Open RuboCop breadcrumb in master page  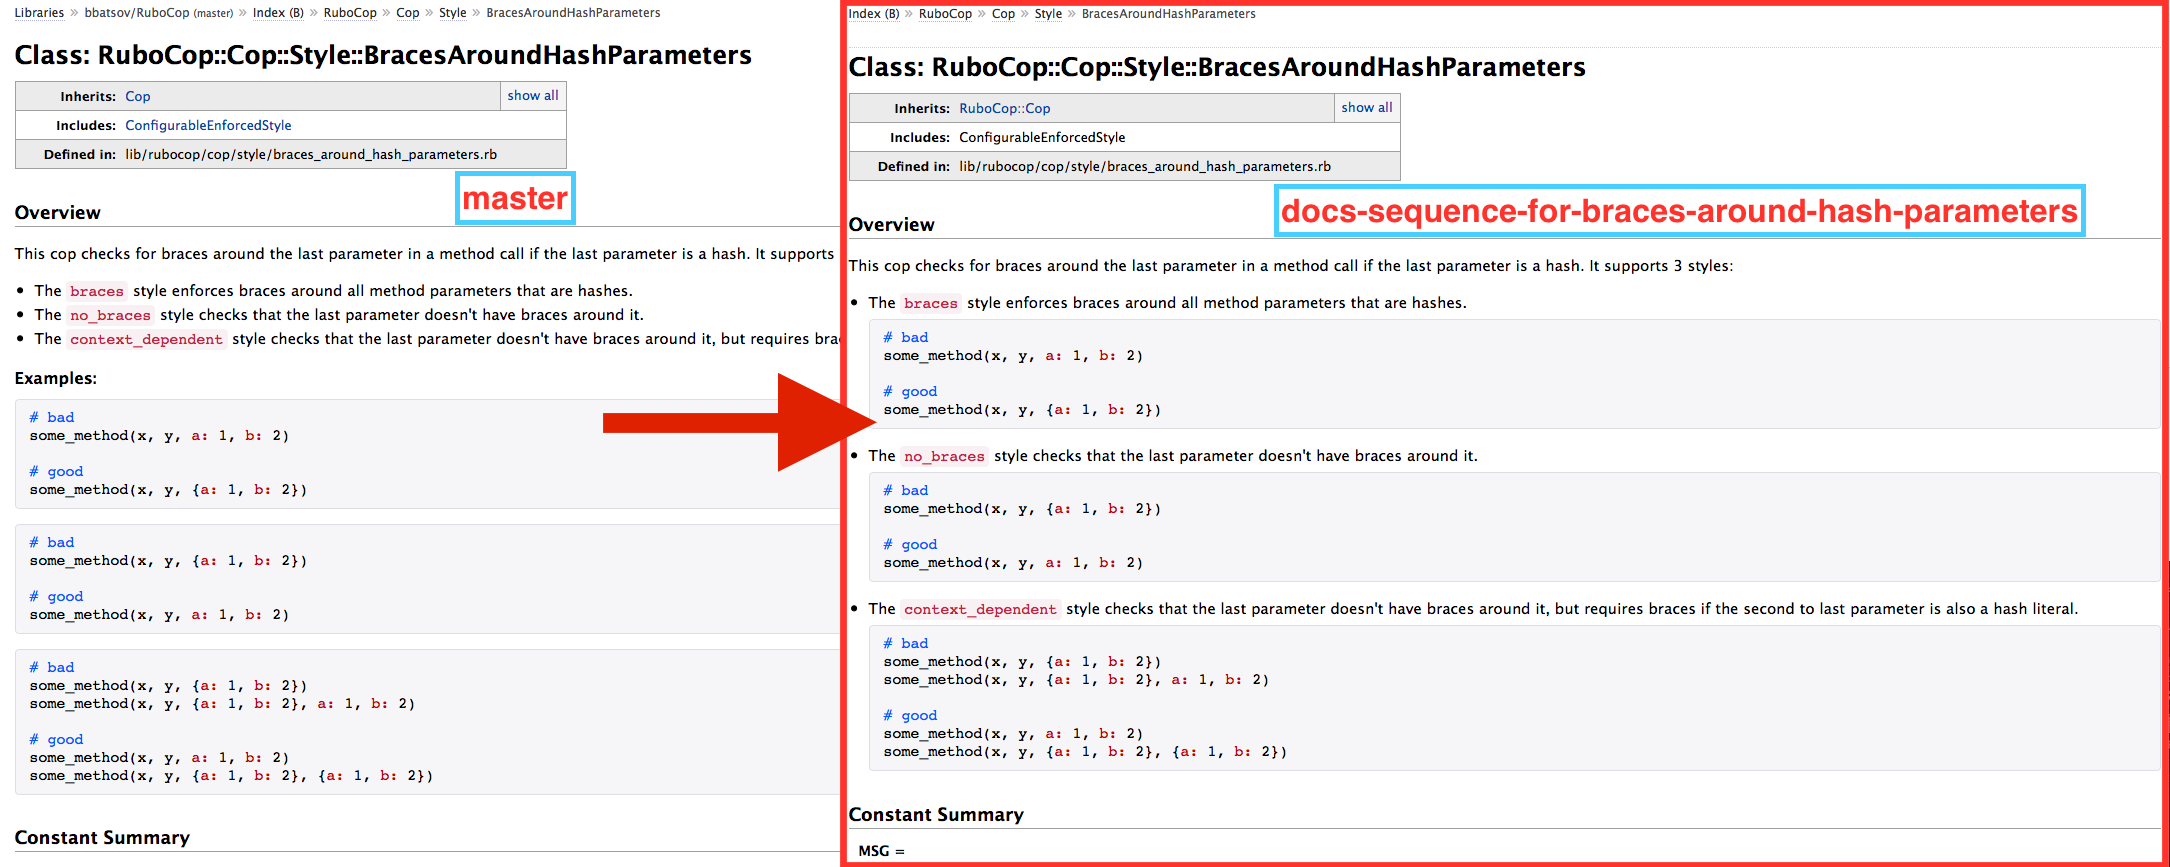coord(350,13)
